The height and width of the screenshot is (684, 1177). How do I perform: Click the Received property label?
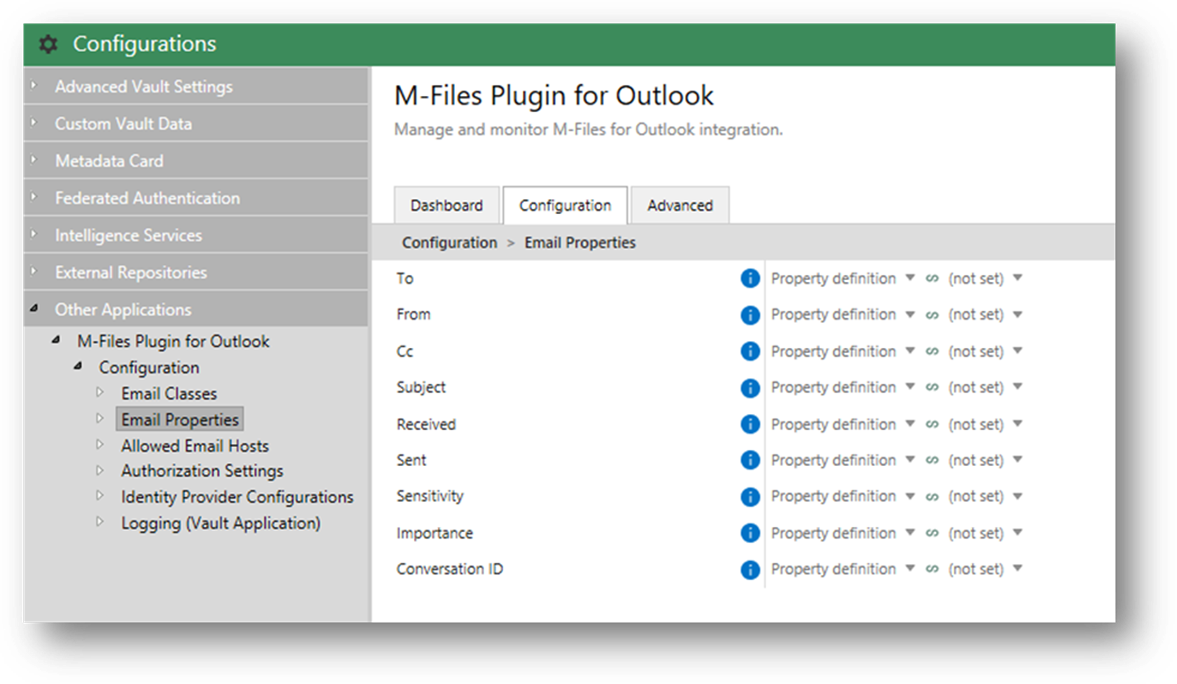click(426, 424)
